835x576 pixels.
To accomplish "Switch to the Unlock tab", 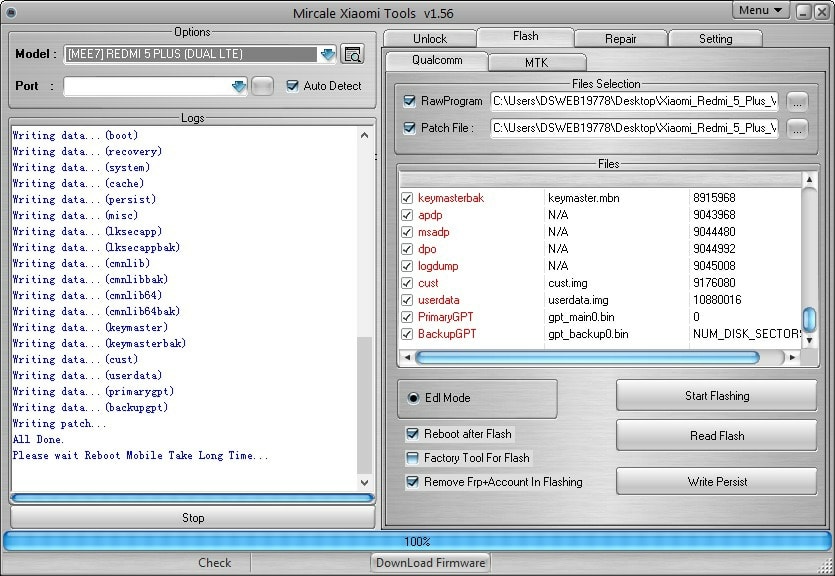I will pyautogui.click(x=430, y=39).
